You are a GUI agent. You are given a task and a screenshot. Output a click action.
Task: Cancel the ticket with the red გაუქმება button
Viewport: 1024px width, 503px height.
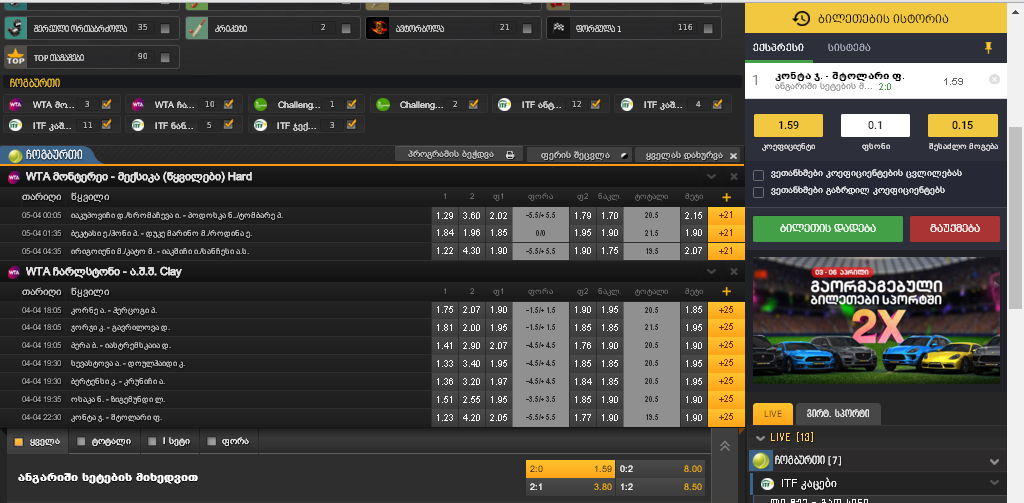tap(954, 229)
